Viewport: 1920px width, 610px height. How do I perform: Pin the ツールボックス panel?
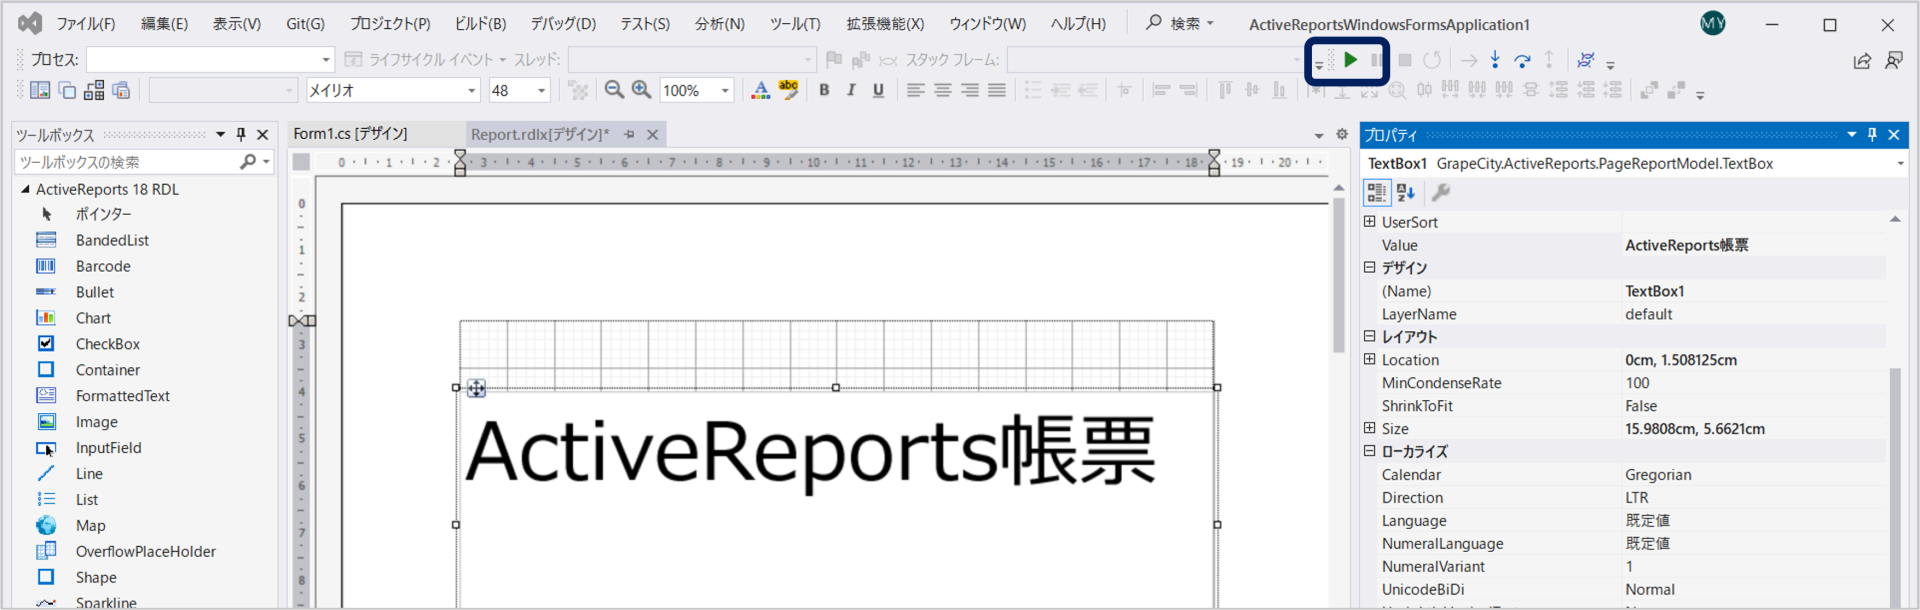click(241, 134)
